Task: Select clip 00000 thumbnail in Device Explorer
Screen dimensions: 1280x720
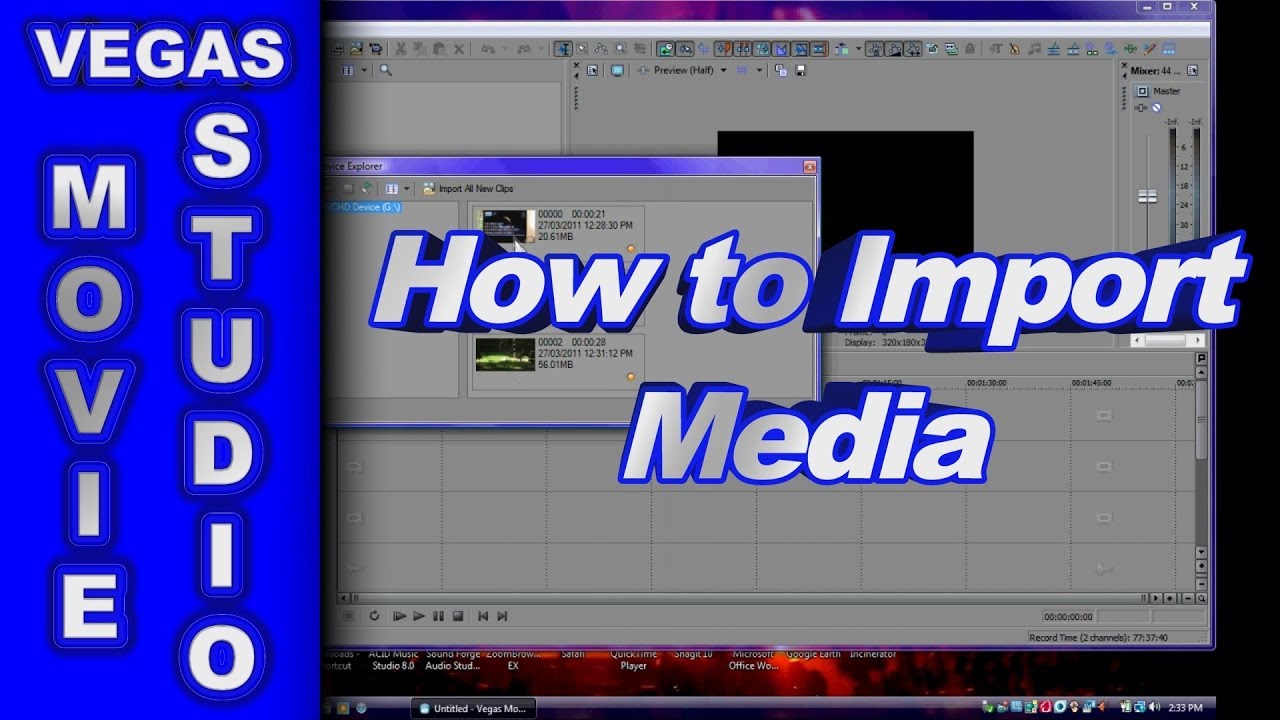Action: (505, 226)
